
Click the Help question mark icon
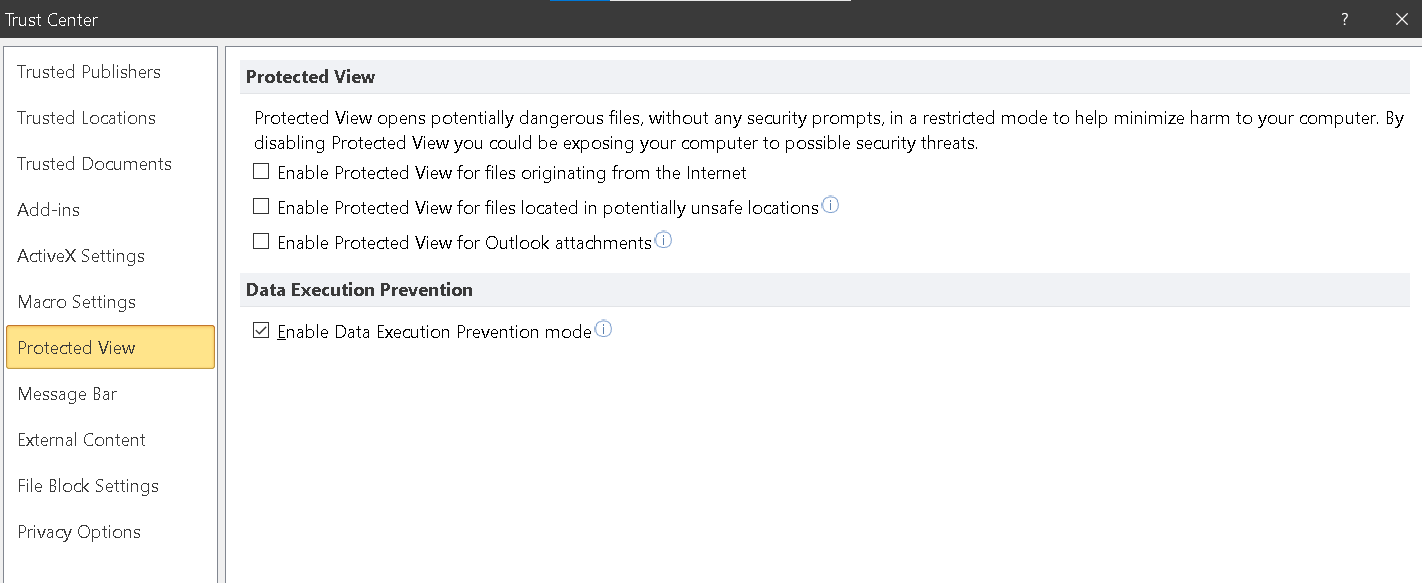click(1345, 19)
